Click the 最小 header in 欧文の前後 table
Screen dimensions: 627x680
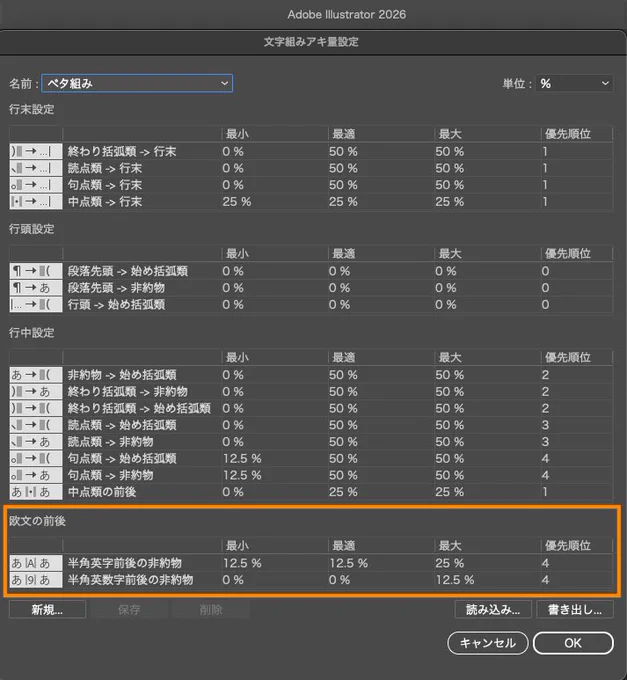click(x=237, y=546)
